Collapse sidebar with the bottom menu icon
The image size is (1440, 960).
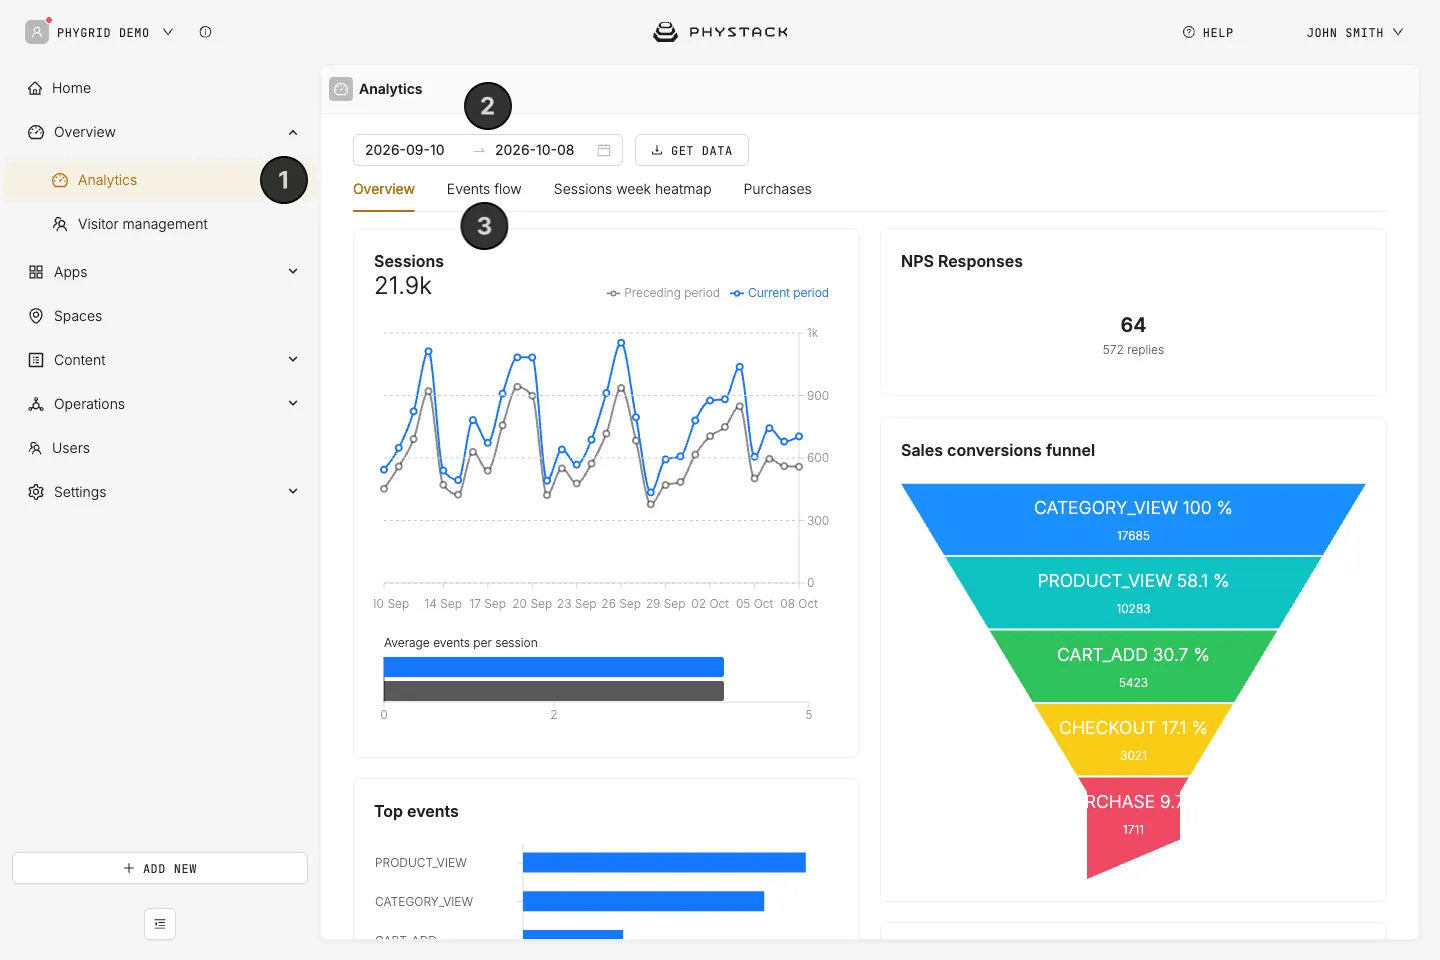160,924
